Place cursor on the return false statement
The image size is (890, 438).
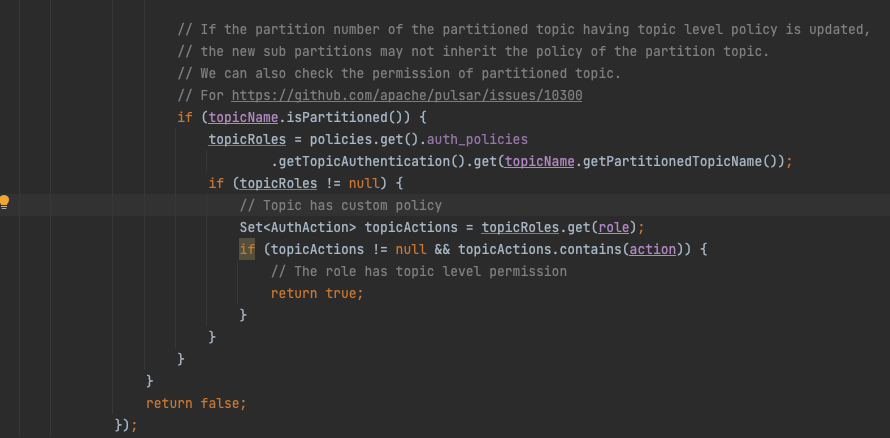pyautogui.click(x=196, y=403)
